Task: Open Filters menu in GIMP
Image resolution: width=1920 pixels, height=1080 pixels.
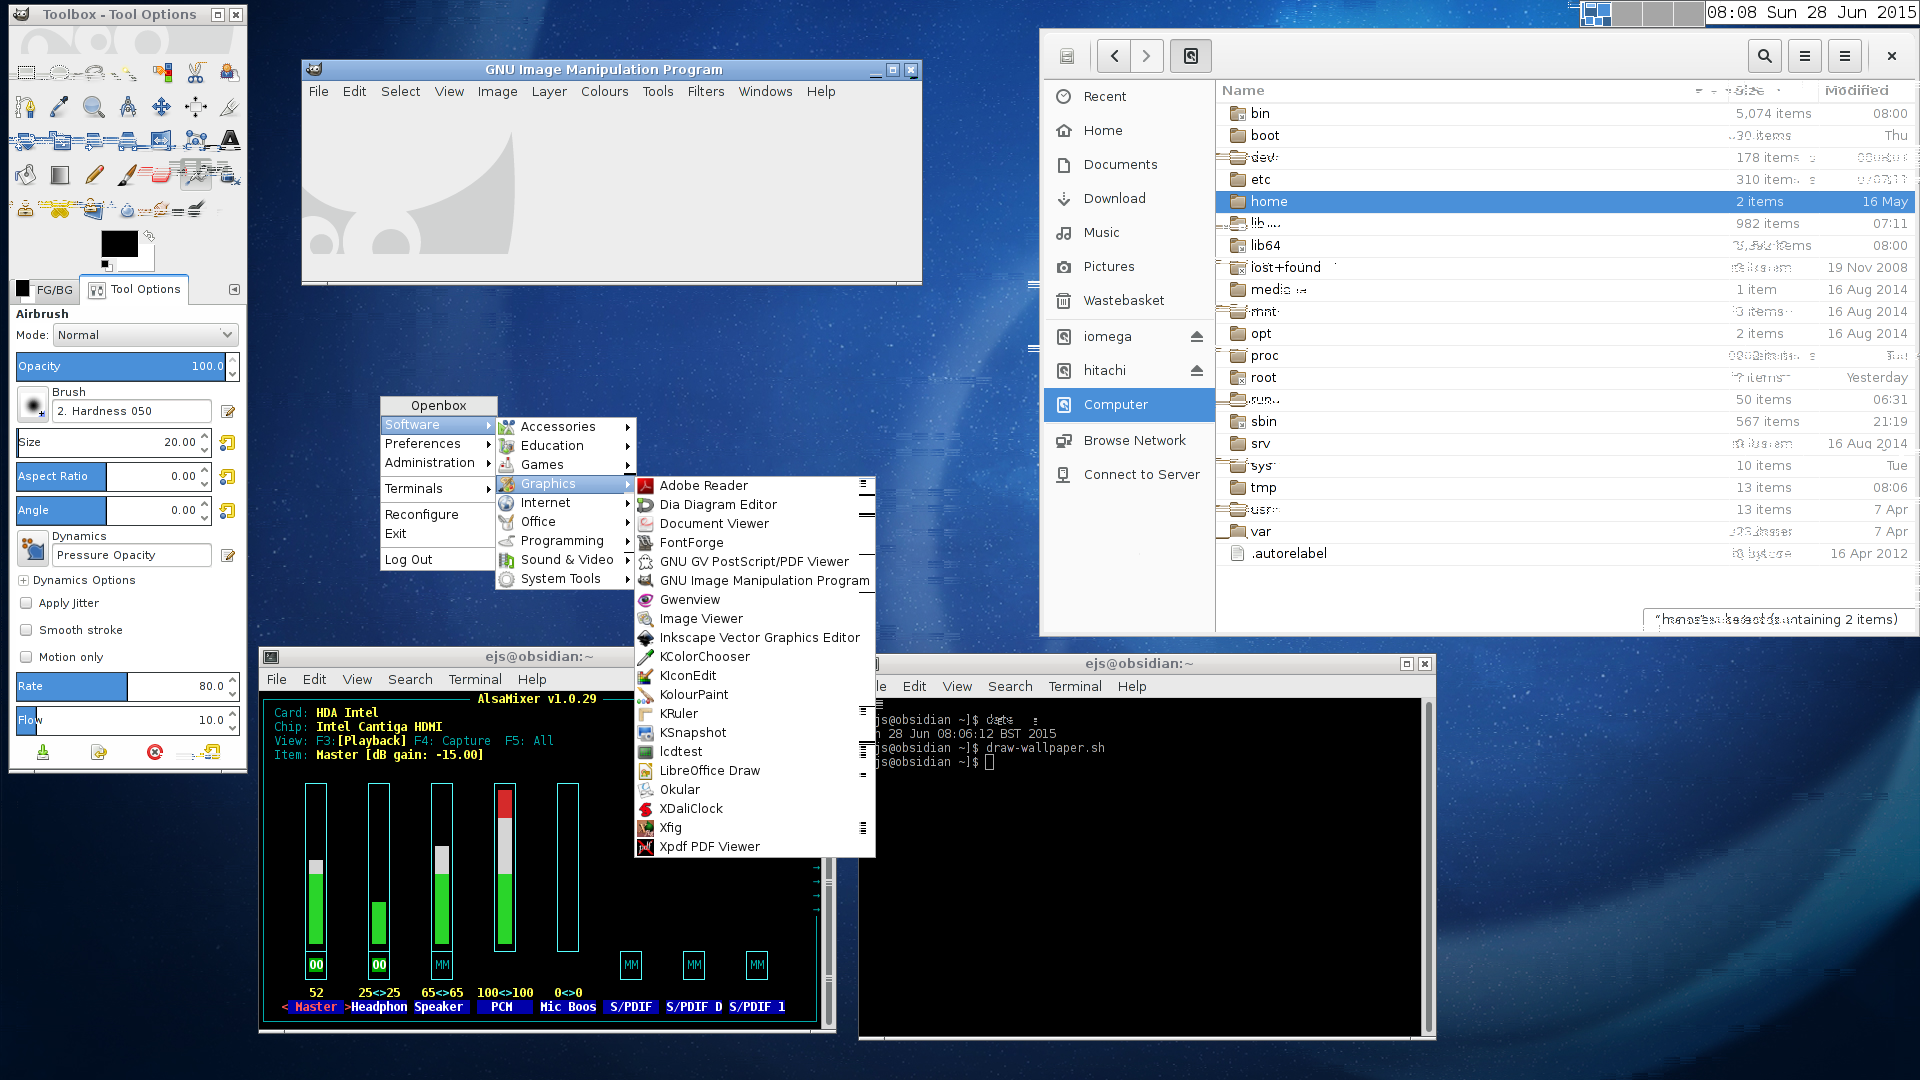Action: pos(705,91)
